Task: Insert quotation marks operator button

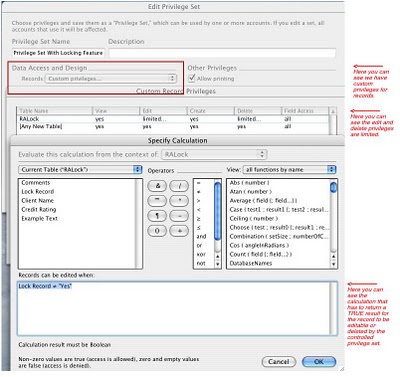Action: (157, 201)
